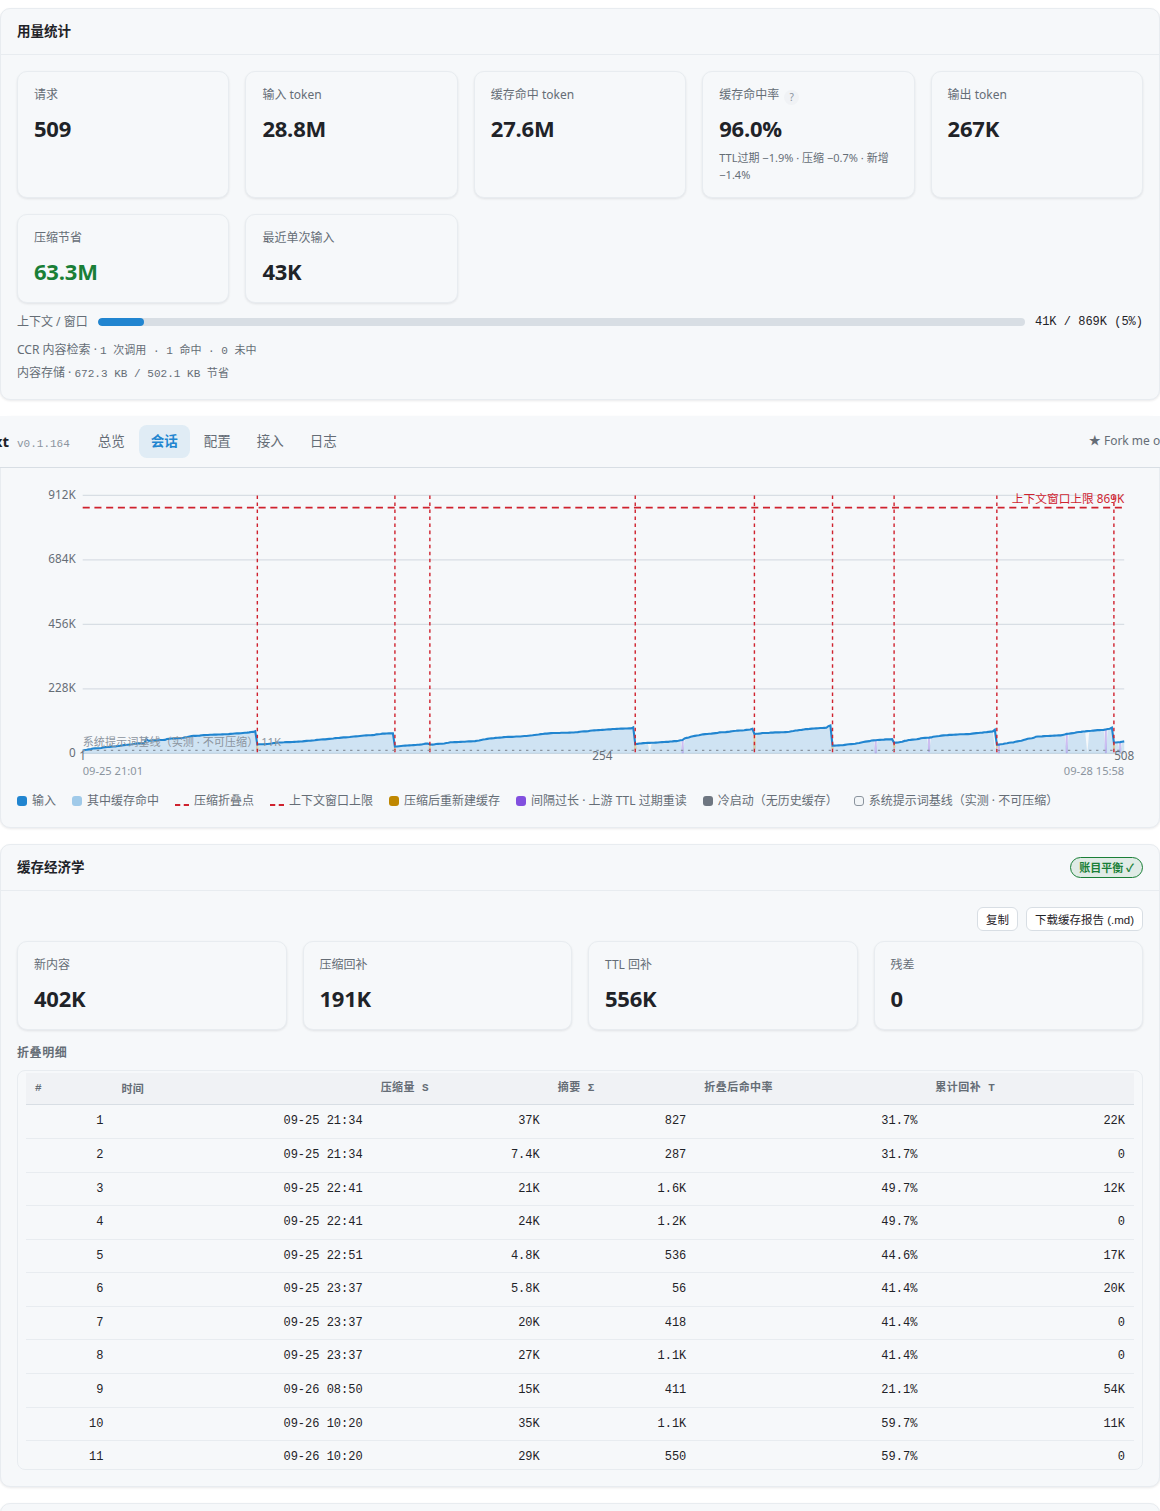Image resolution: width=1160 pixels, height=1511 pixels.
Task: Select fold row 4 with 24K
Action: coord(580,1222)
